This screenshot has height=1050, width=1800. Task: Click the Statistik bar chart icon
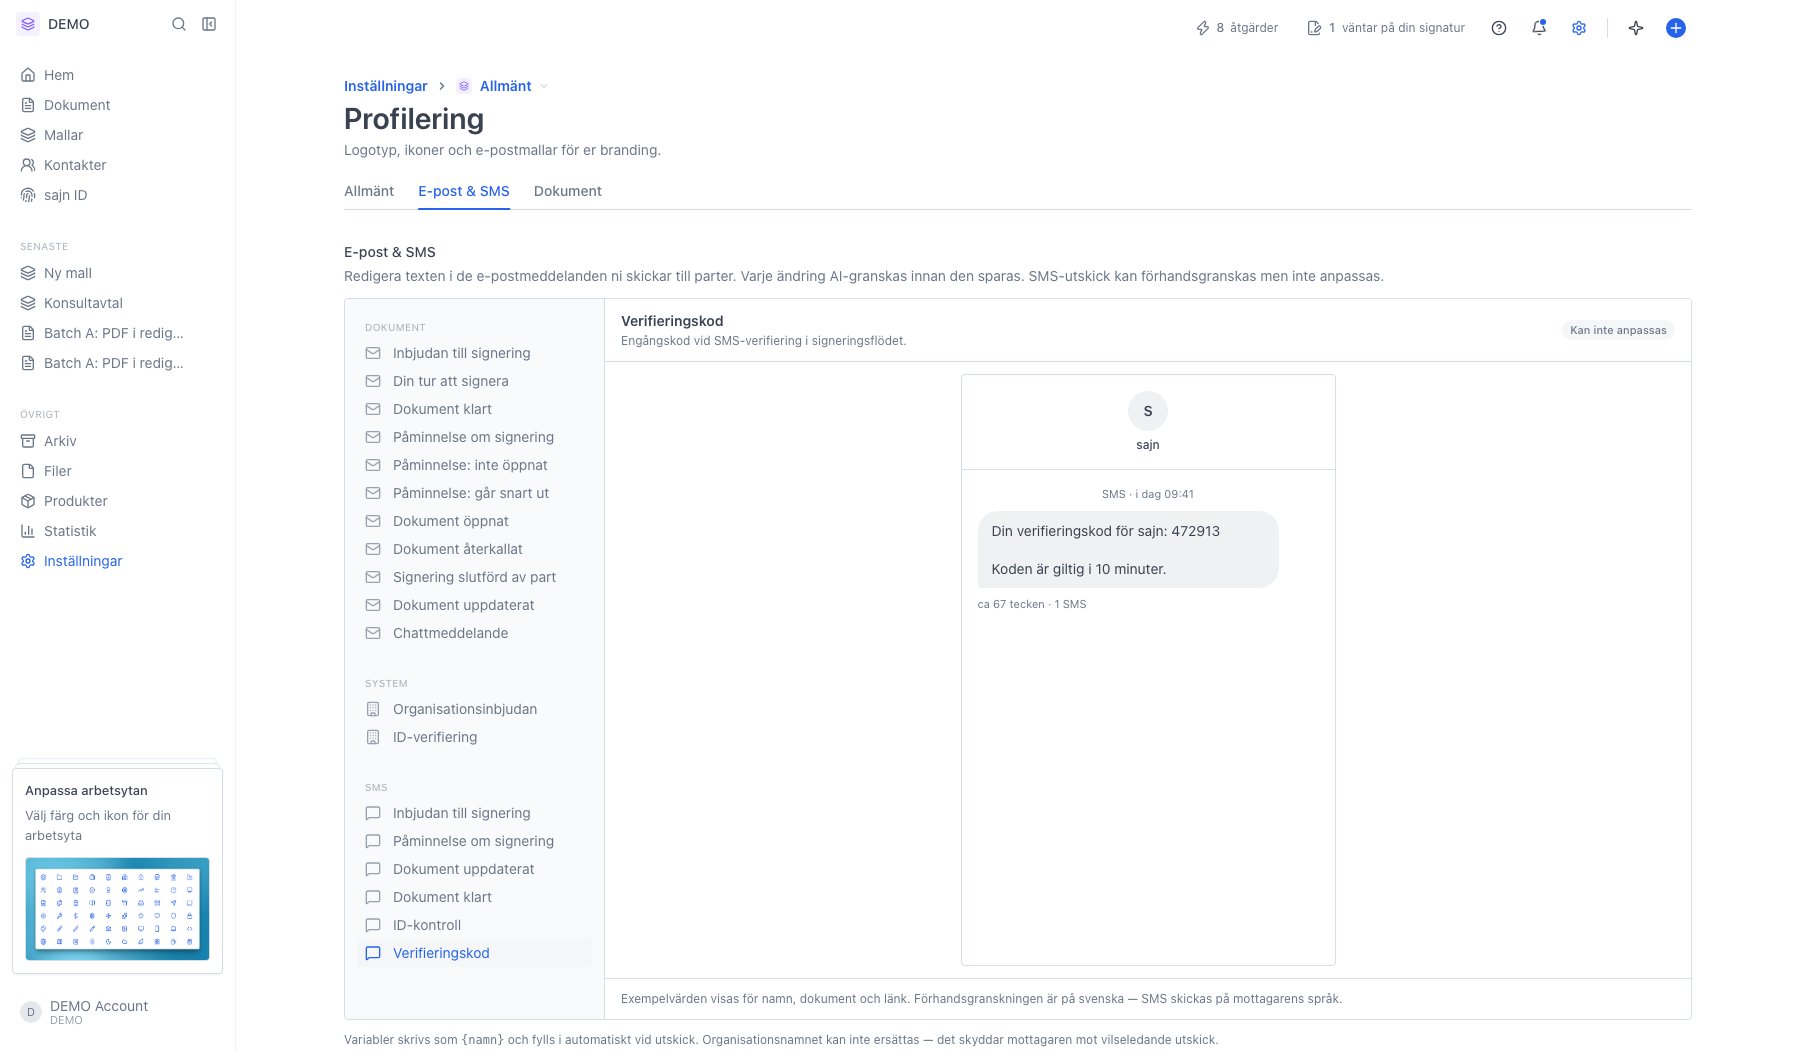click(x=28, y=531)
